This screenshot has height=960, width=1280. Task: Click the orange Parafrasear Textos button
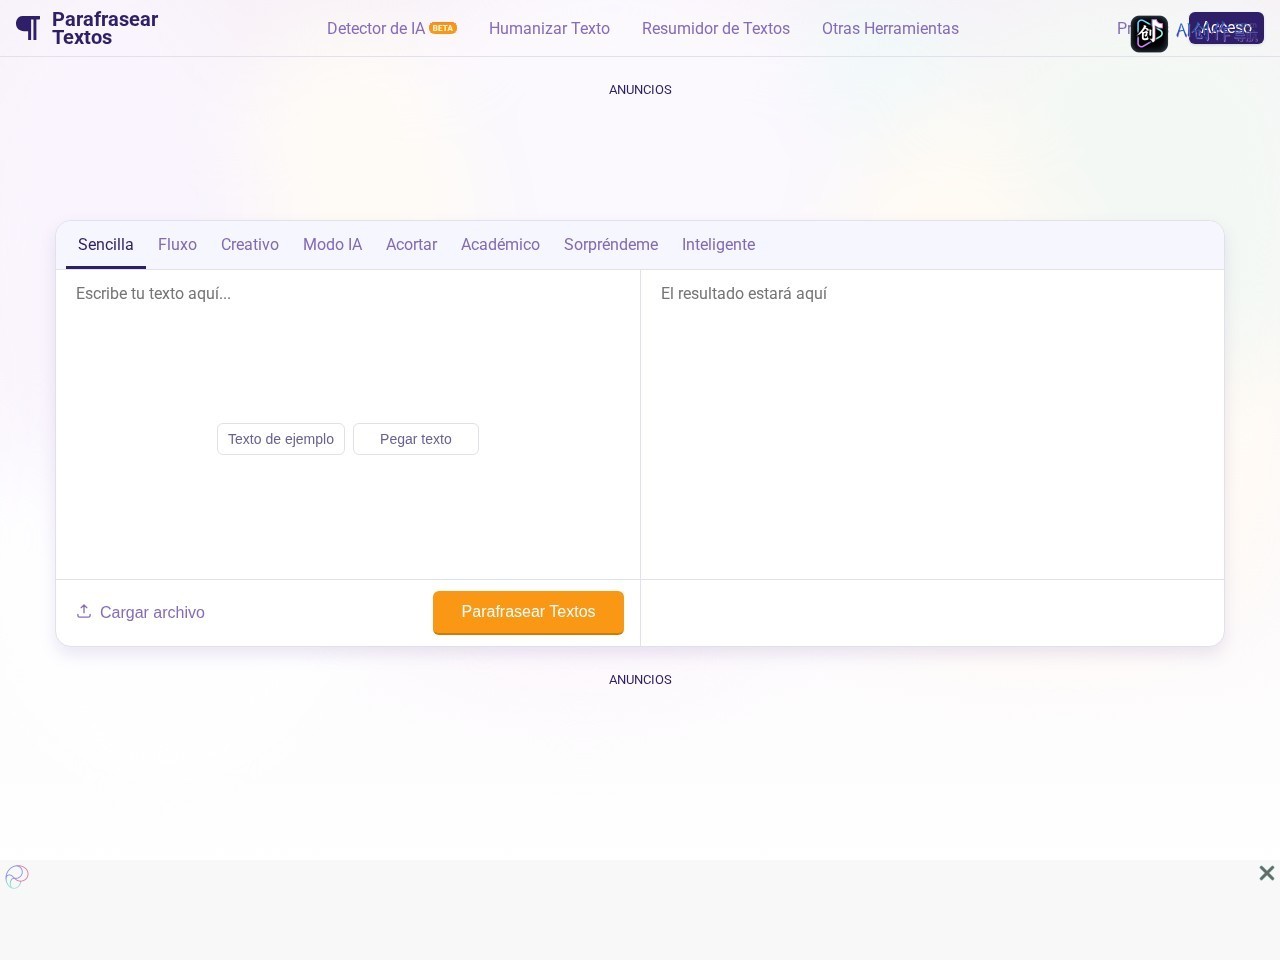pyautogui.click(x=528, y=612)
